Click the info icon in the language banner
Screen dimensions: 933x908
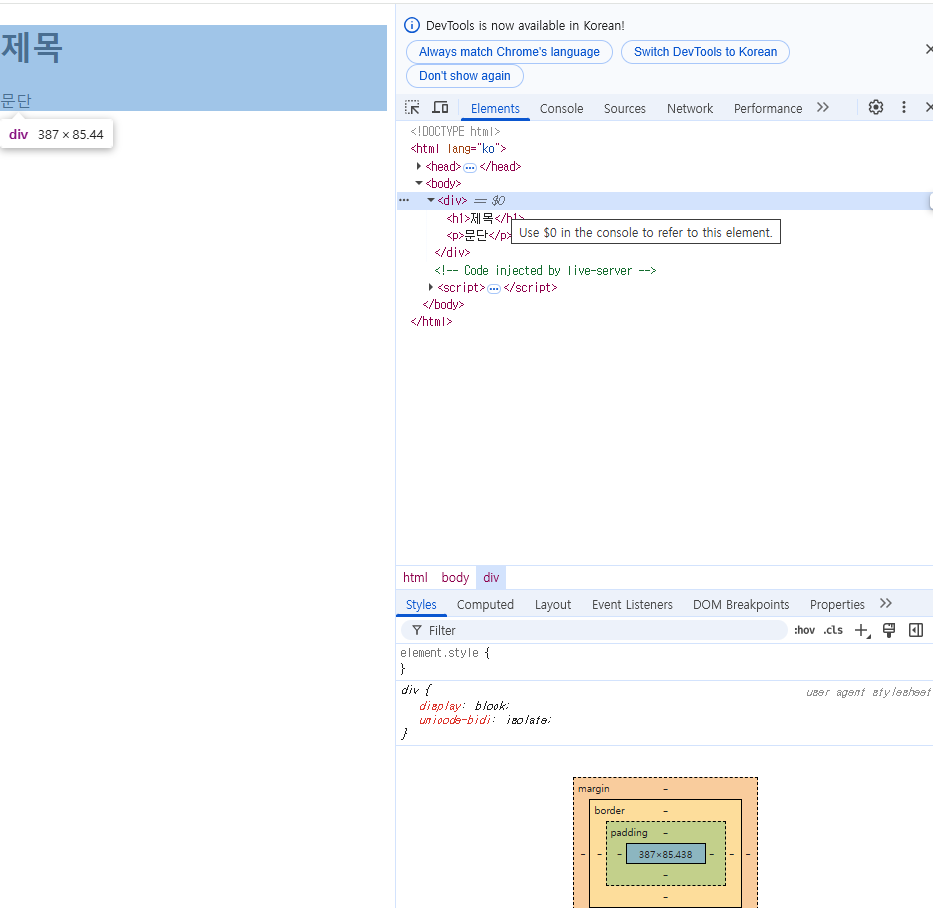click(412, 25)
